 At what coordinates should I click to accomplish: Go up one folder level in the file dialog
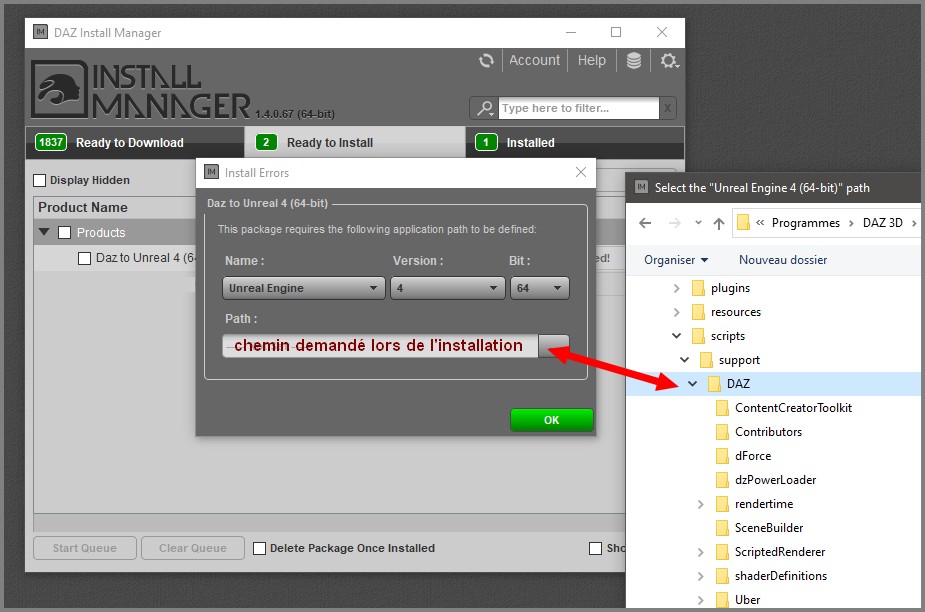719,223
